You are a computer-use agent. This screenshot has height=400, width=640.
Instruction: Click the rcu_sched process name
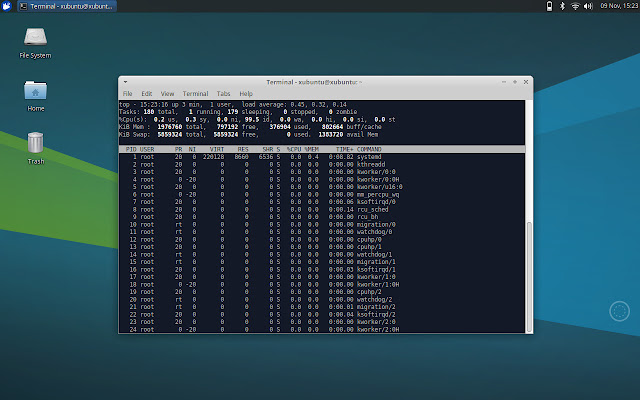point(373,209)
